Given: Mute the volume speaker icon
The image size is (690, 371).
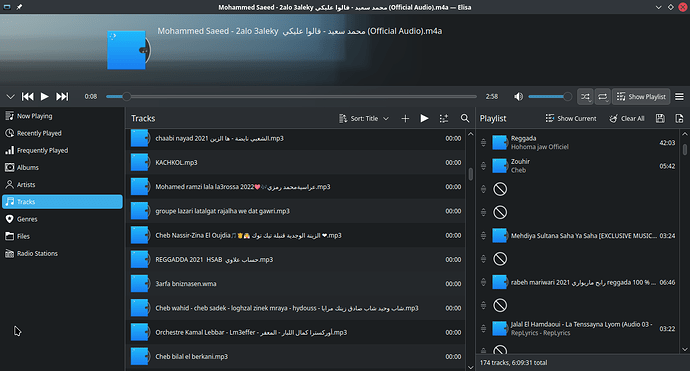Looking at the screenshot, I should 518,96.
